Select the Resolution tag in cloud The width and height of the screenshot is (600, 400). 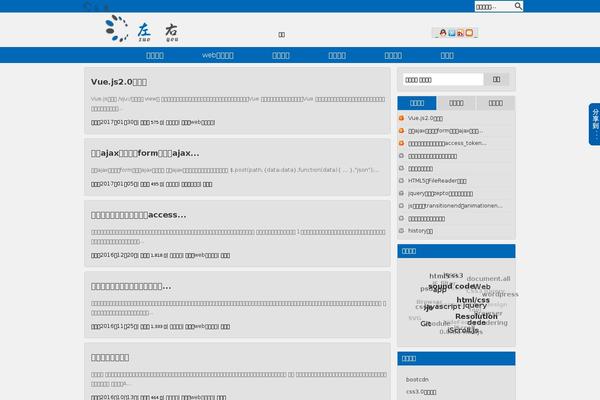476,317
